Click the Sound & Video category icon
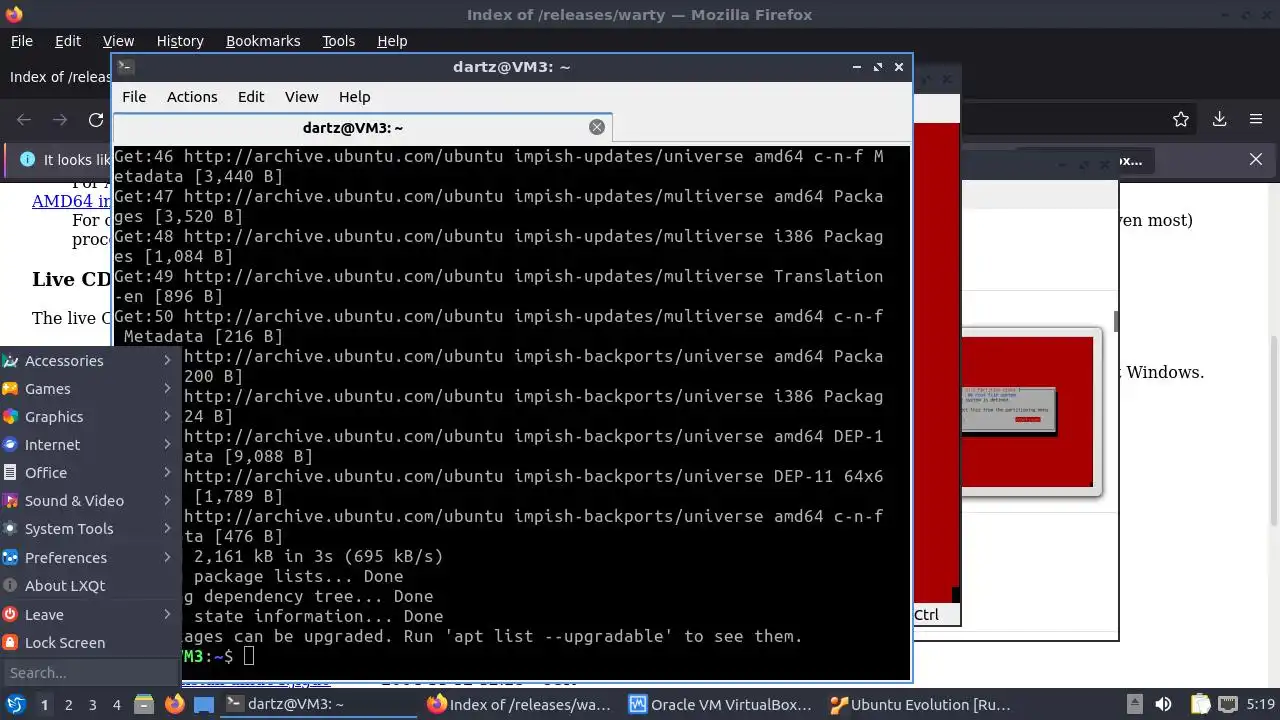The height and width of the screenshot is (720, 1280). click(10, 500)
